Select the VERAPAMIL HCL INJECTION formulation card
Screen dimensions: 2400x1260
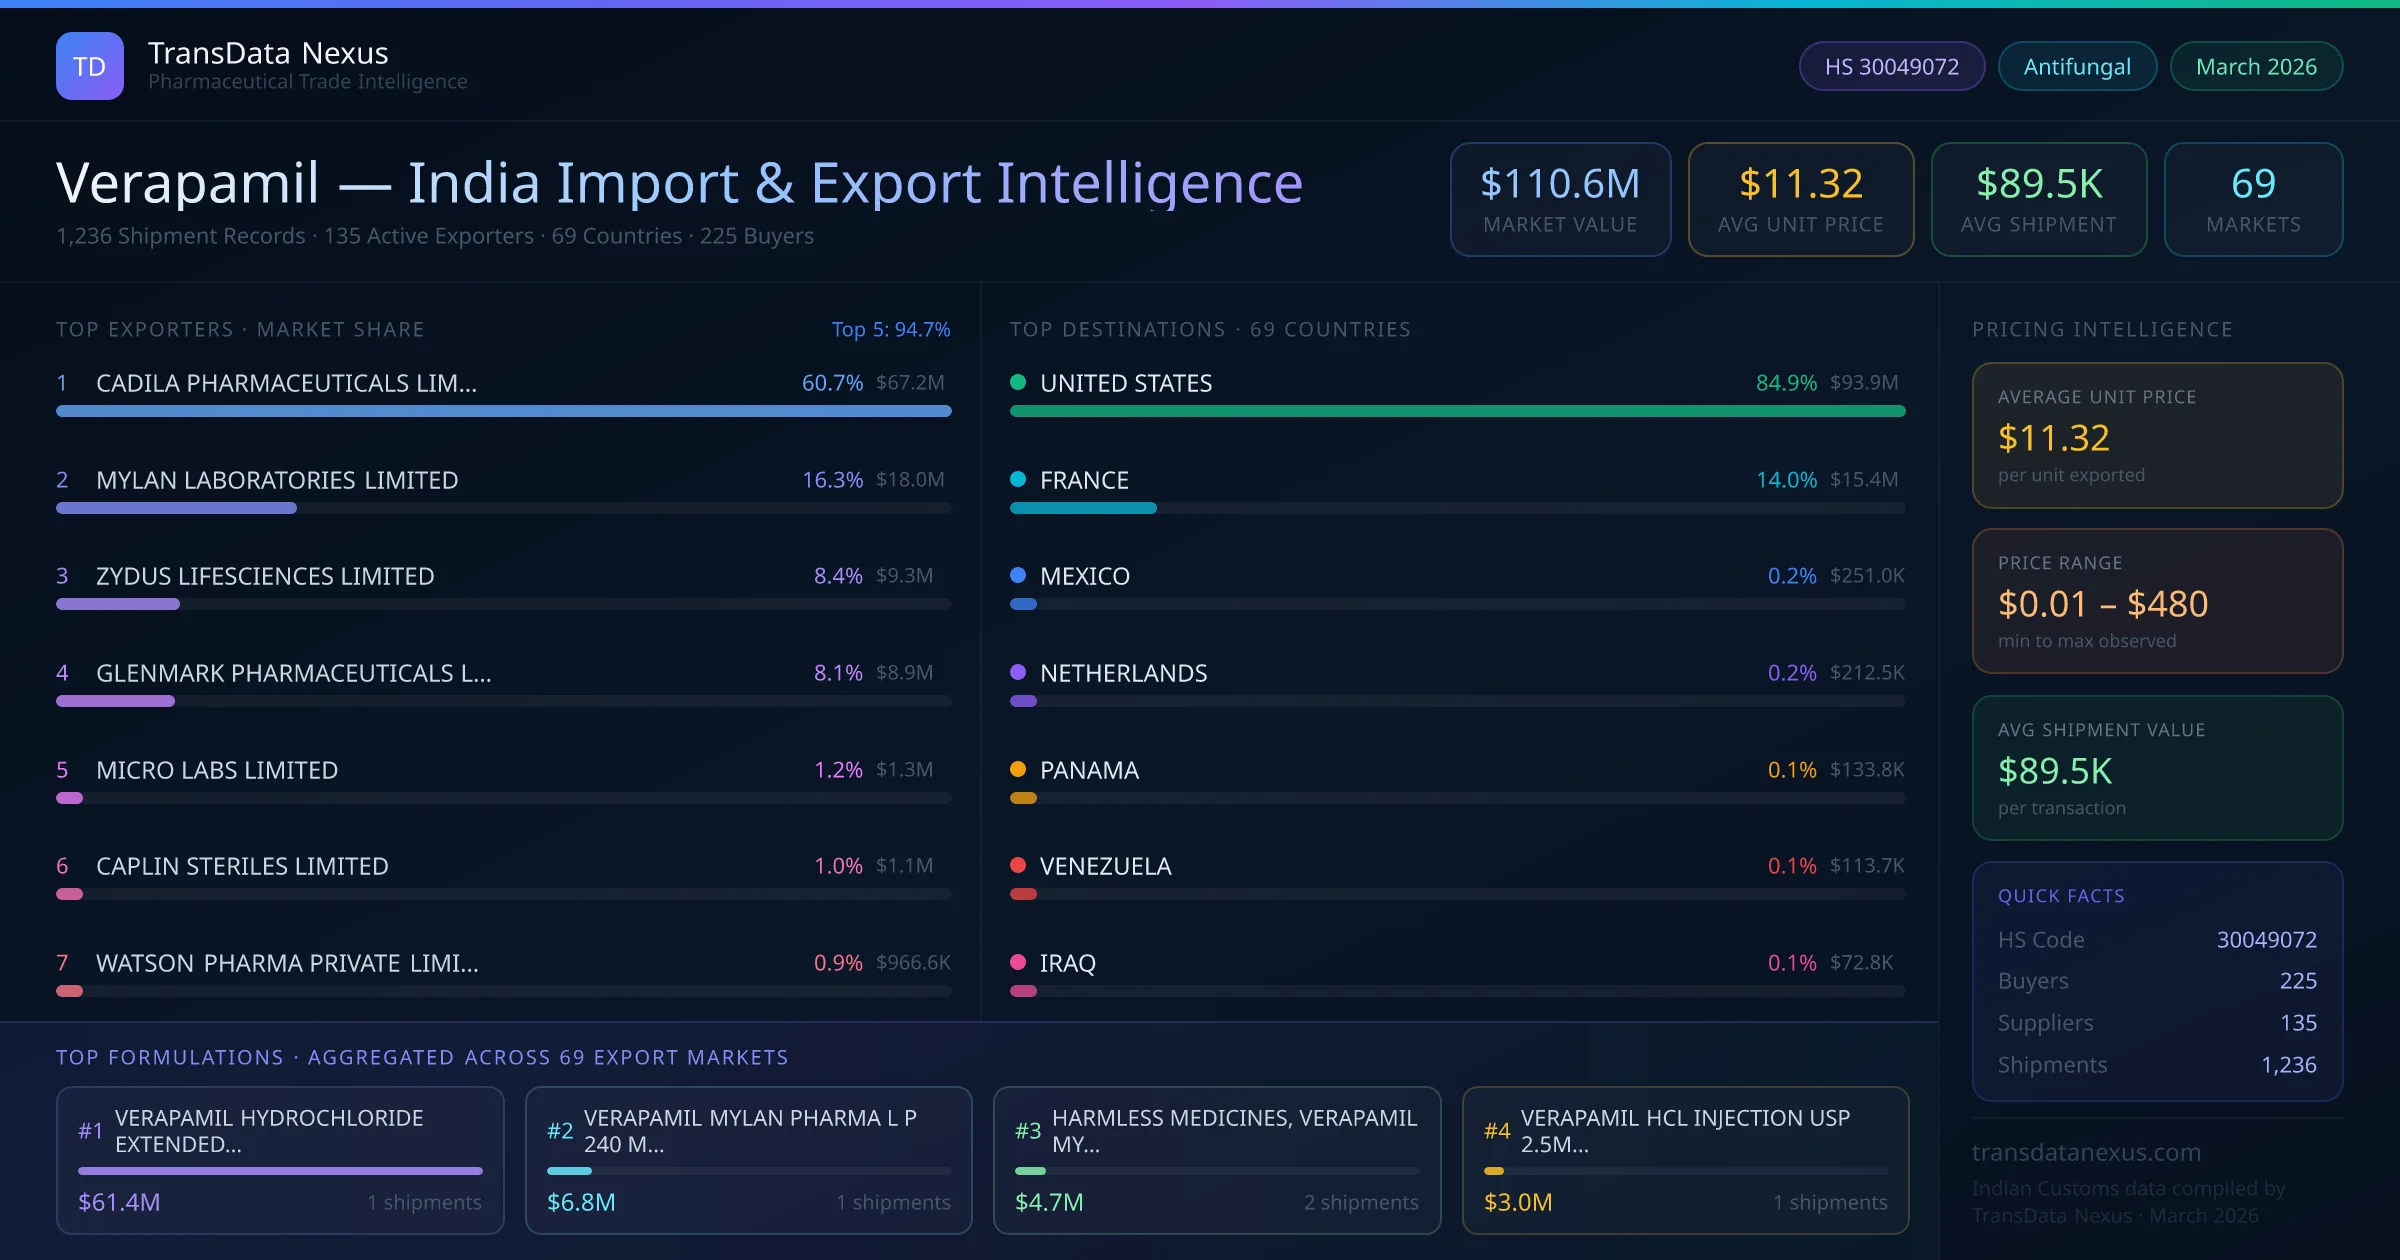[1686, 1160]
